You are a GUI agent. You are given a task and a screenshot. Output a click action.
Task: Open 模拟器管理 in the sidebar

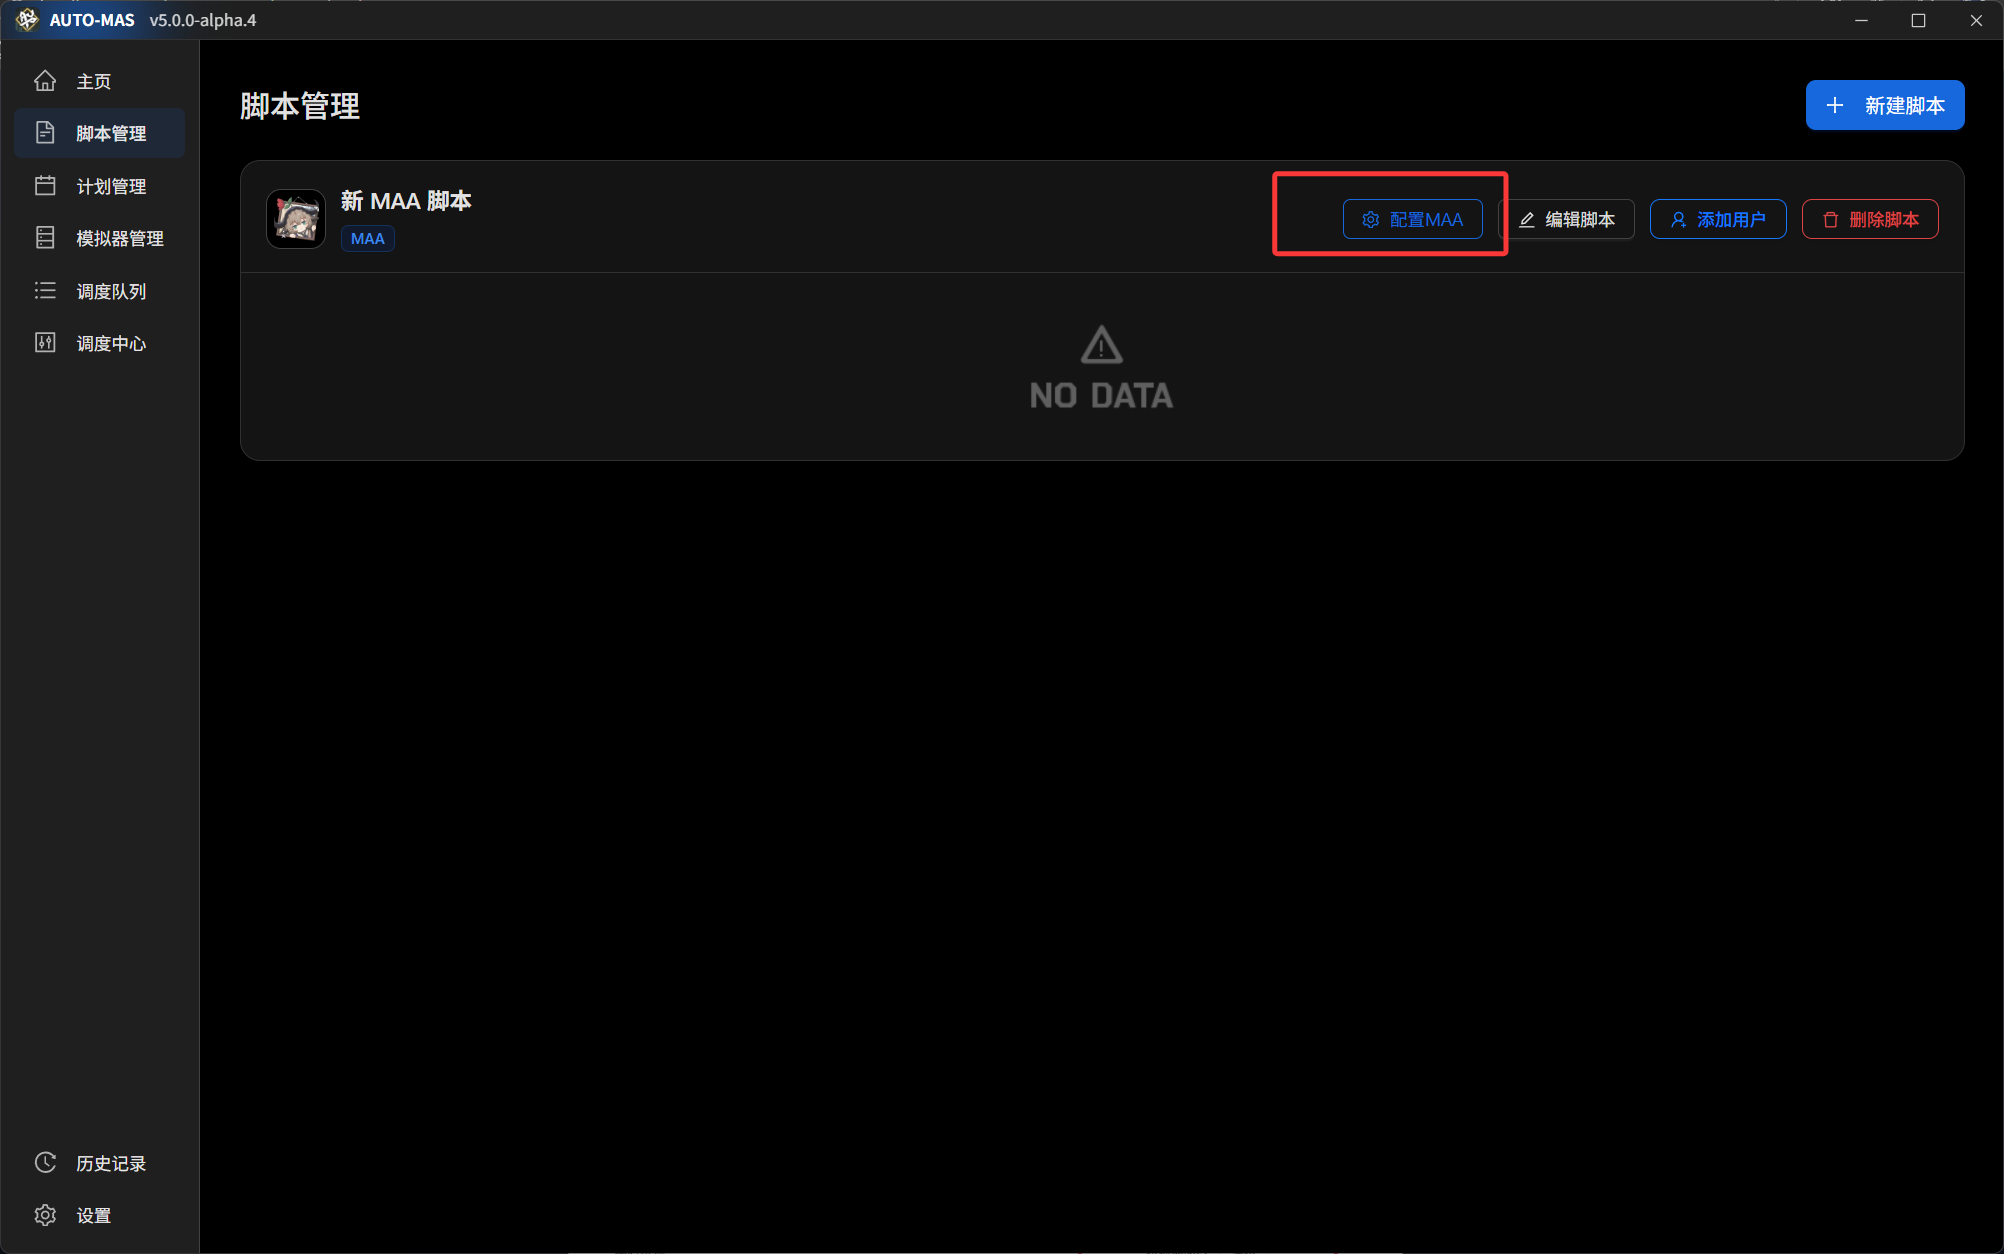120,238
